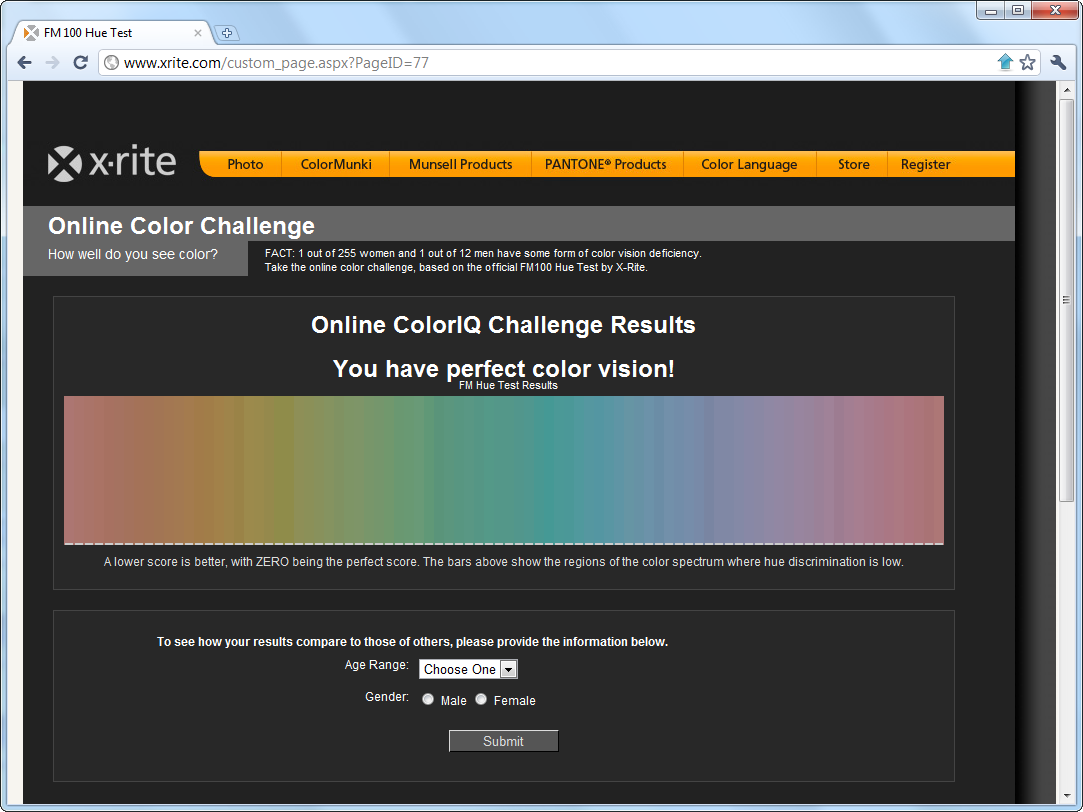Click the X-Rite logo
Viewport: 1083px width, 812px height.
click(112, 163)
